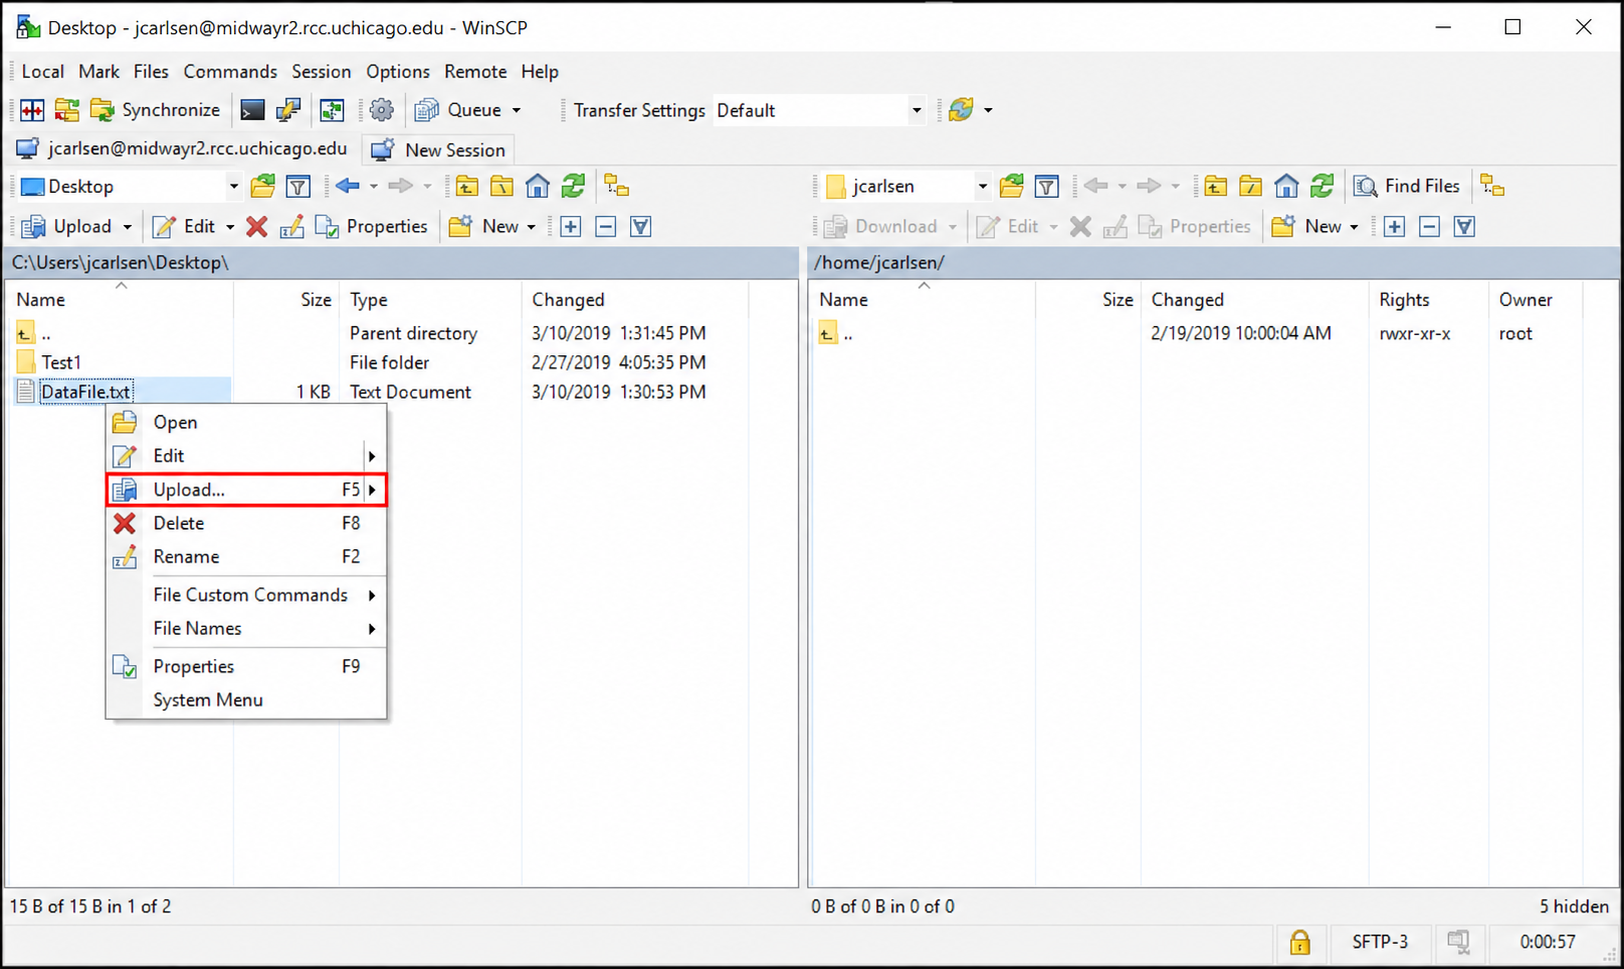The image size is (1624, 969).
Task: Expand File Custom Commands submenu
Action: point(246,595)
